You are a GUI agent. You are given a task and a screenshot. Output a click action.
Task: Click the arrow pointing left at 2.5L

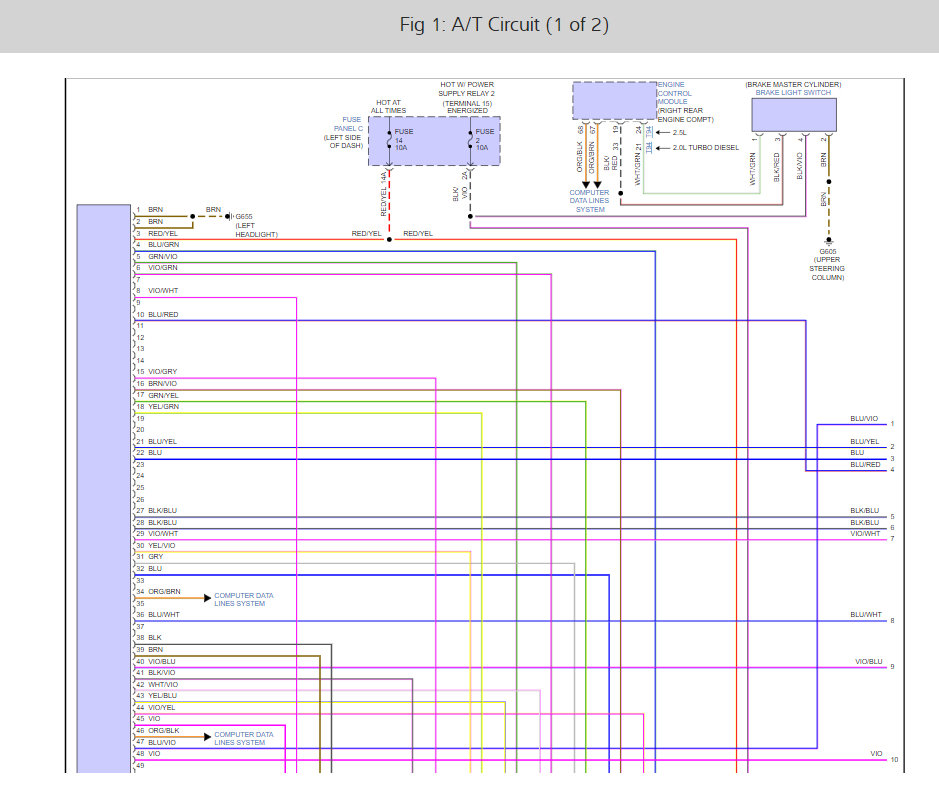tap(662, 132)
